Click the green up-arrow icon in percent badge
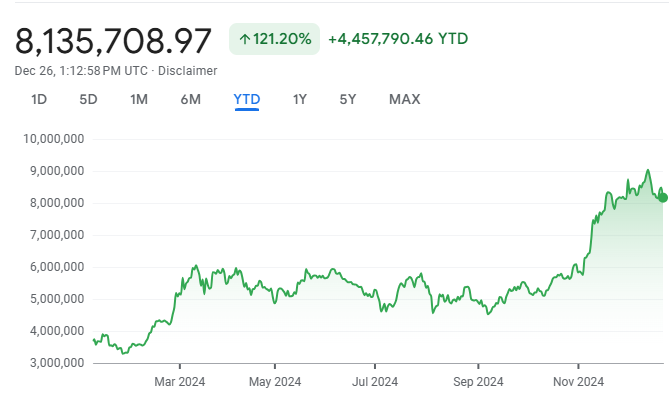 [x=244, y=39]
